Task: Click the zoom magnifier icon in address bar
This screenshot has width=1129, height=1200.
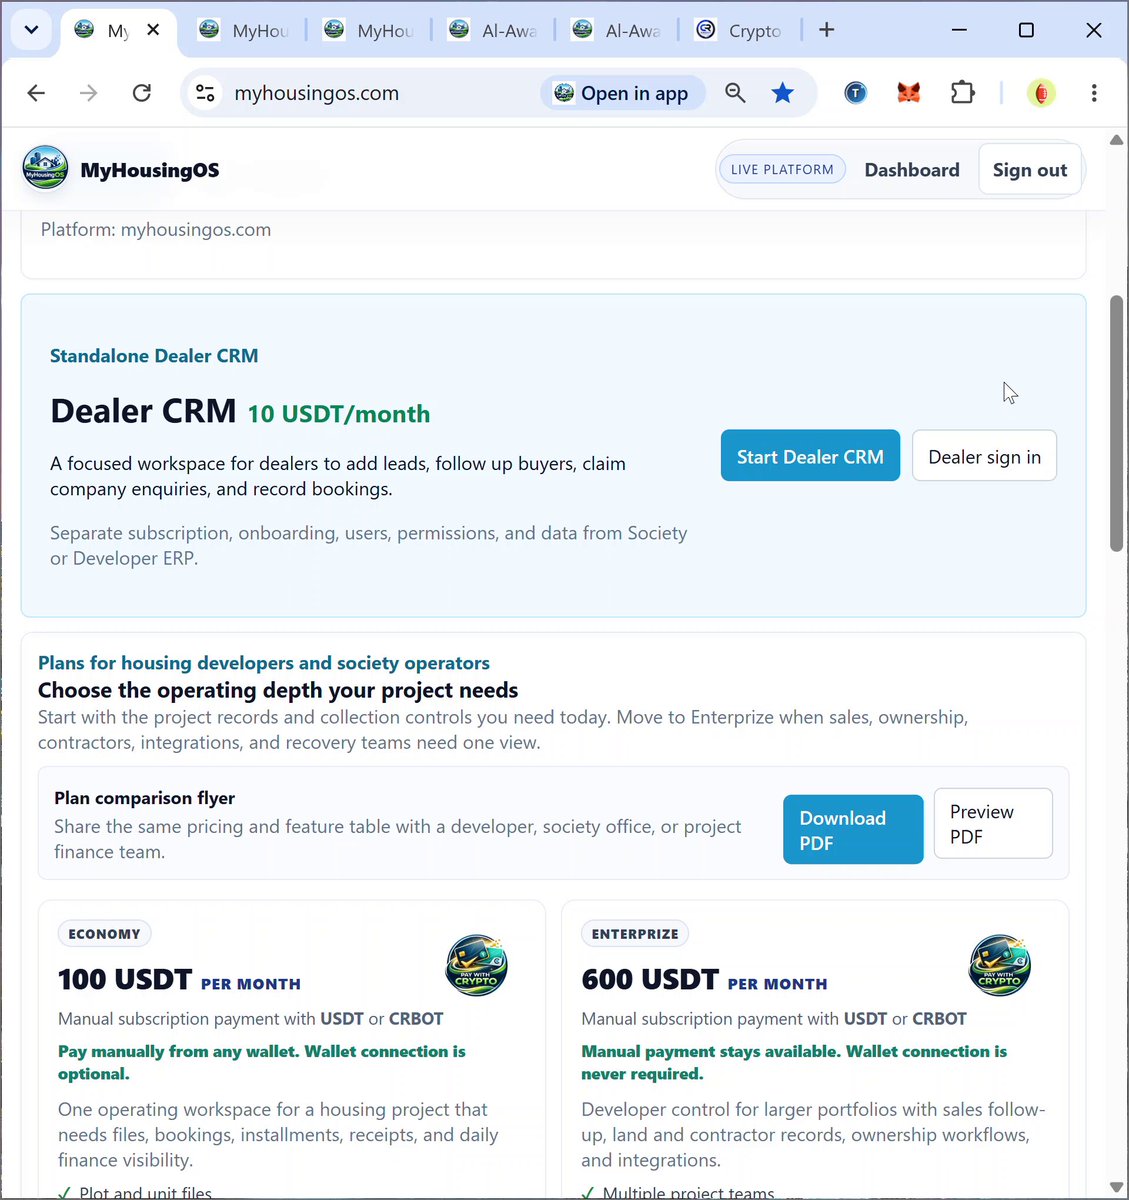Action: point(735,93)
